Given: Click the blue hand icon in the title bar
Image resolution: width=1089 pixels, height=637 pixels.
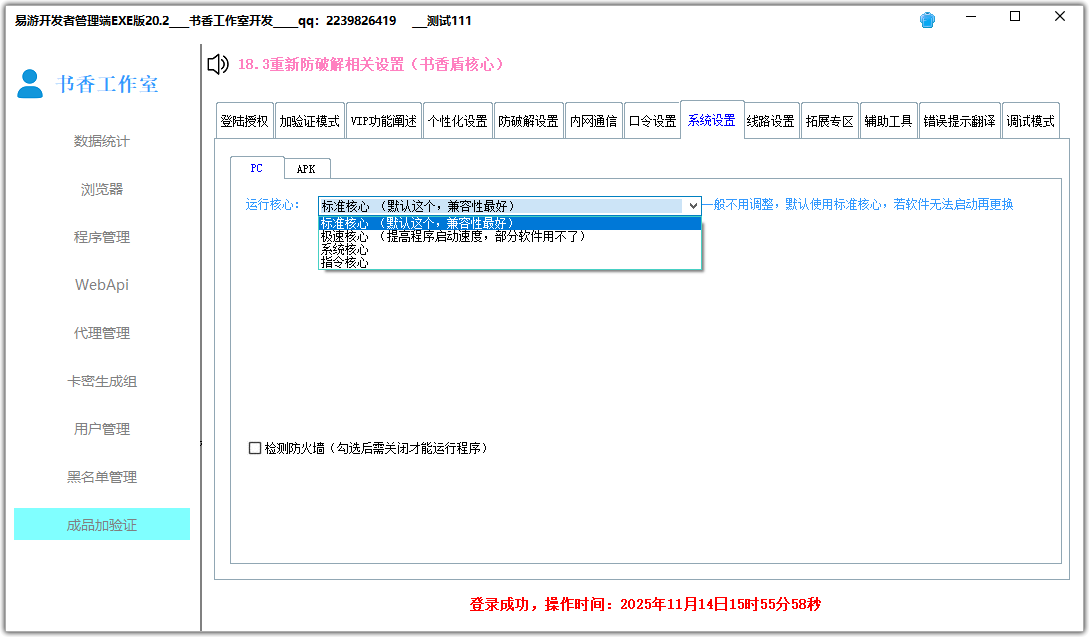Looking at the screenshot, I should pyautogui.click(x=926, y=18).
